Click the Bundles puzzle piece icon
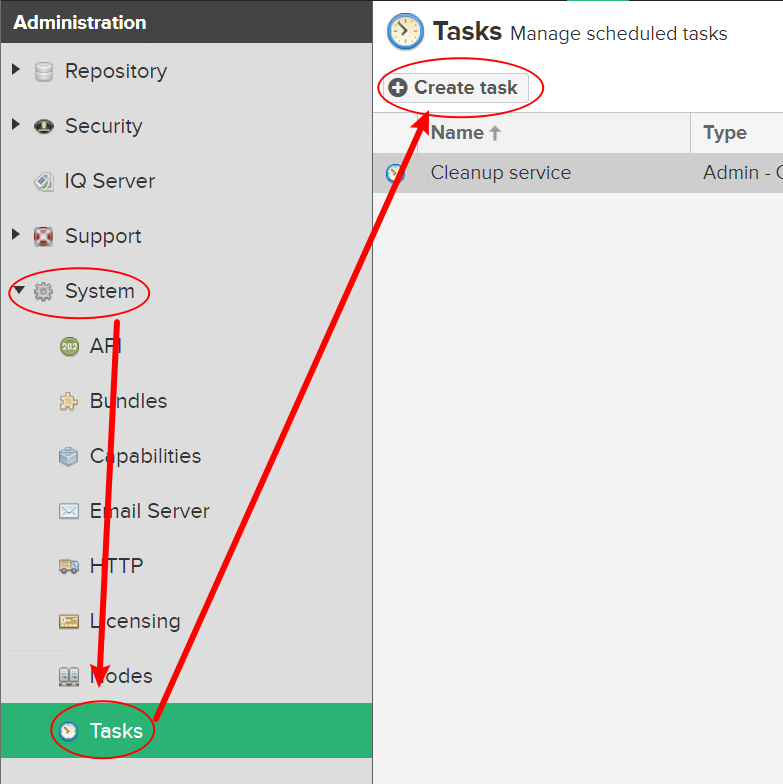Viewport: 783px width, 784px height. pos(69,401)
